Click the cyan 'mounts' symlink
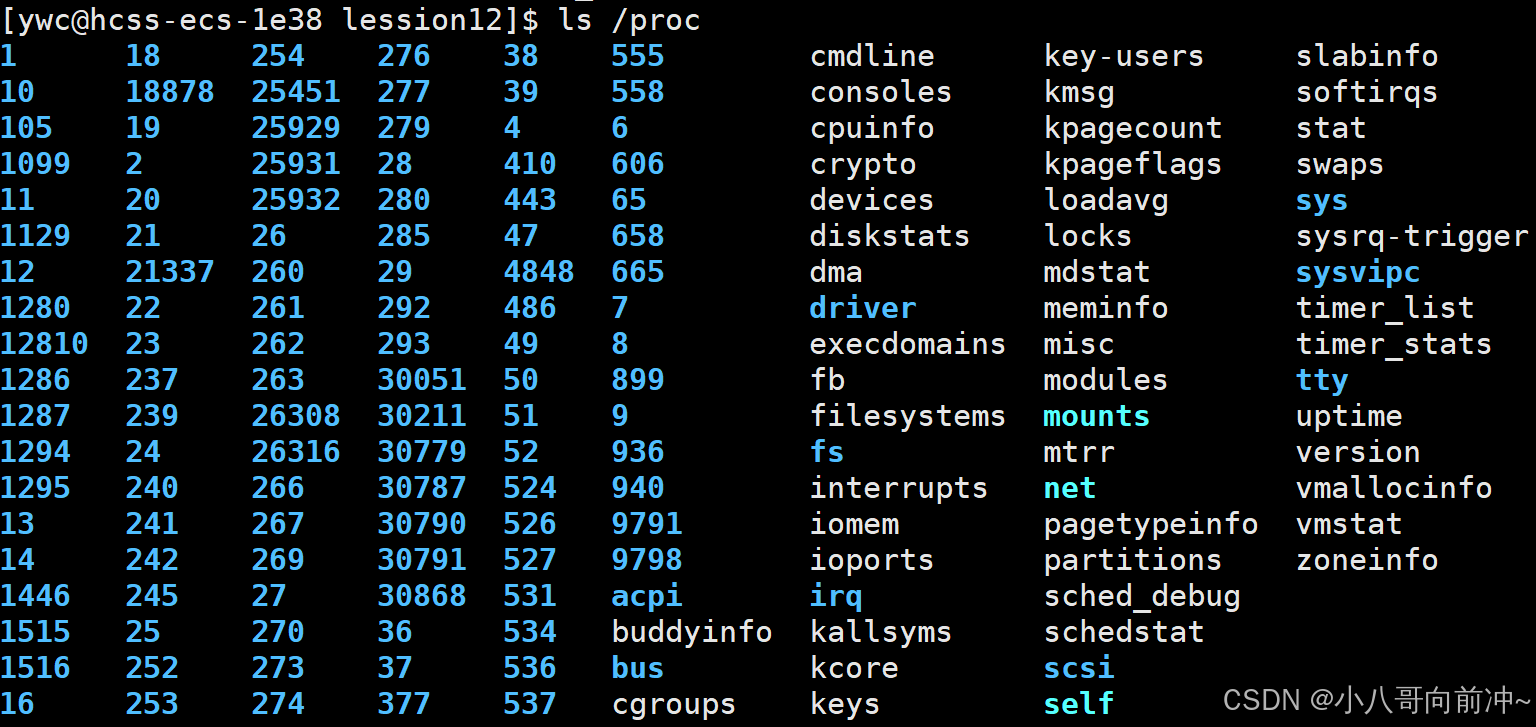1536x727 pixels. tap(1096, 416)
